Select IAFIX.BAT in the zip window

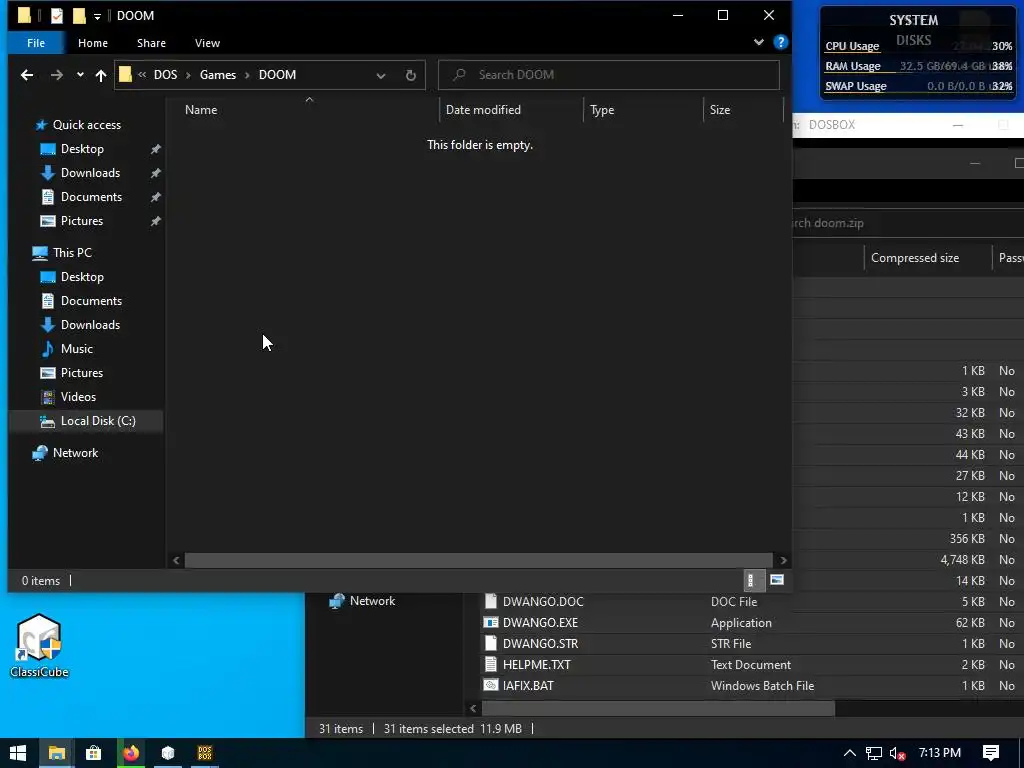[528, 686]
